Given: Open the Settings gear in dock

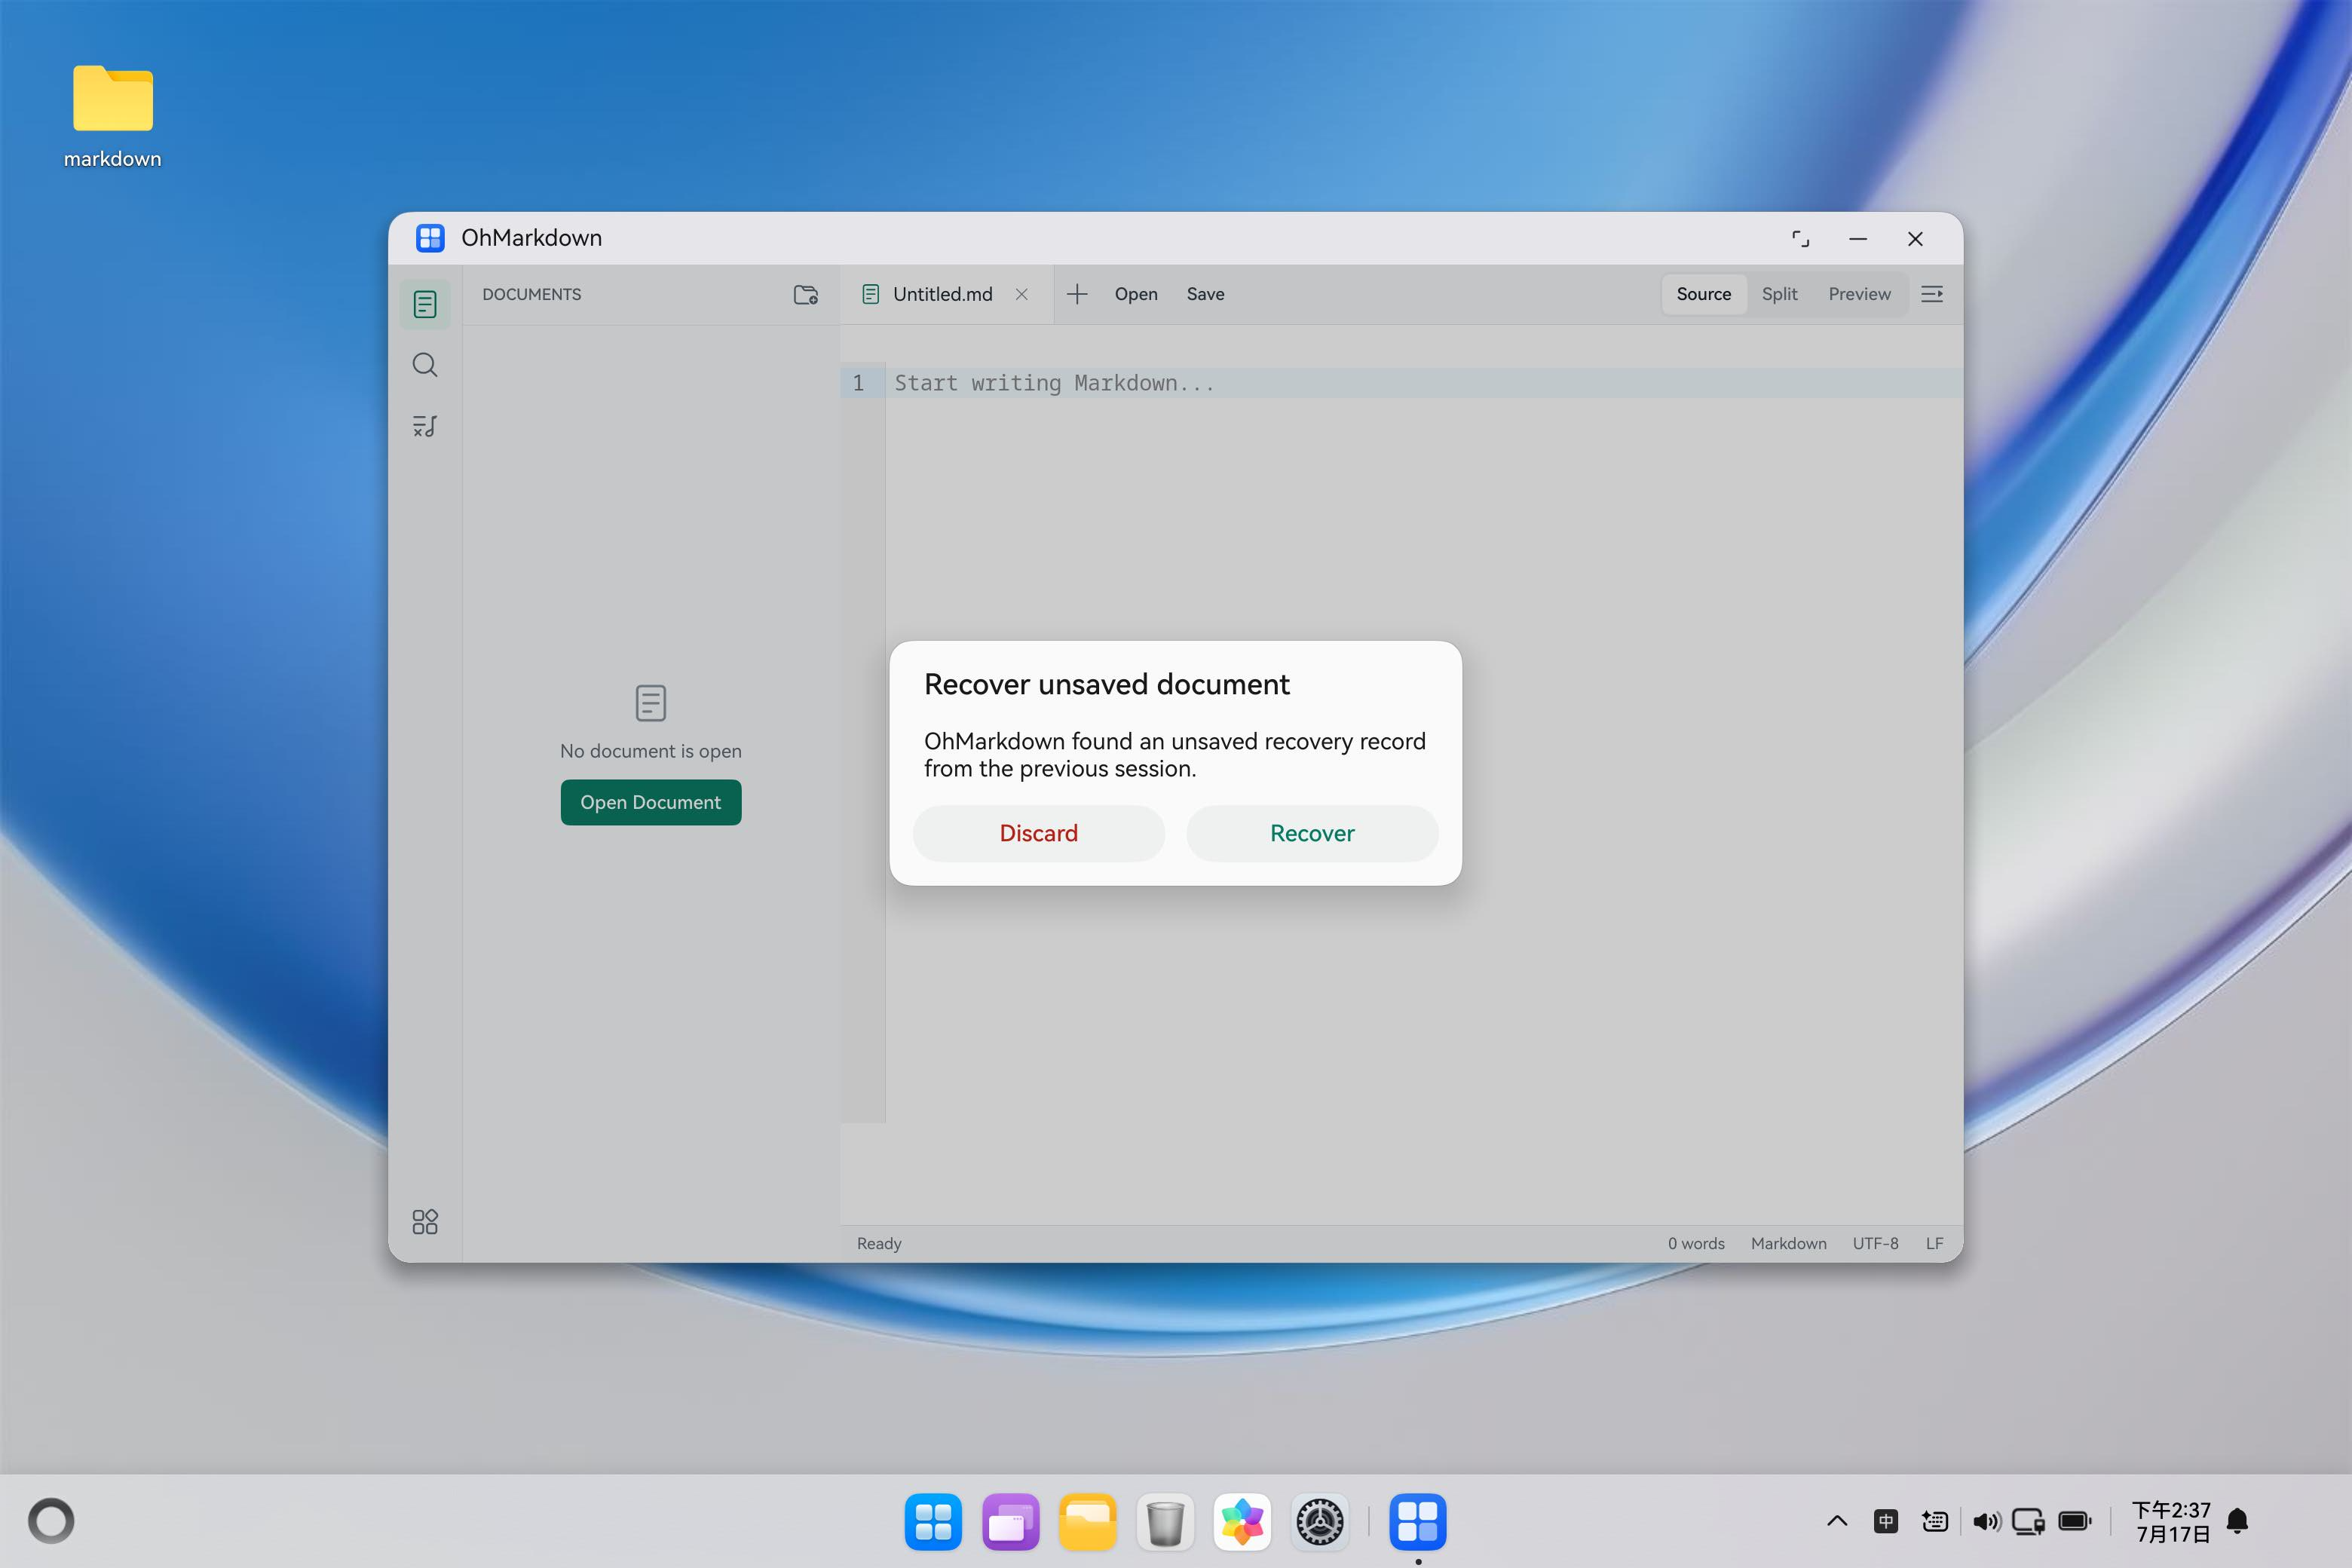Looking at the screenshot, I should (1320, 1522).
